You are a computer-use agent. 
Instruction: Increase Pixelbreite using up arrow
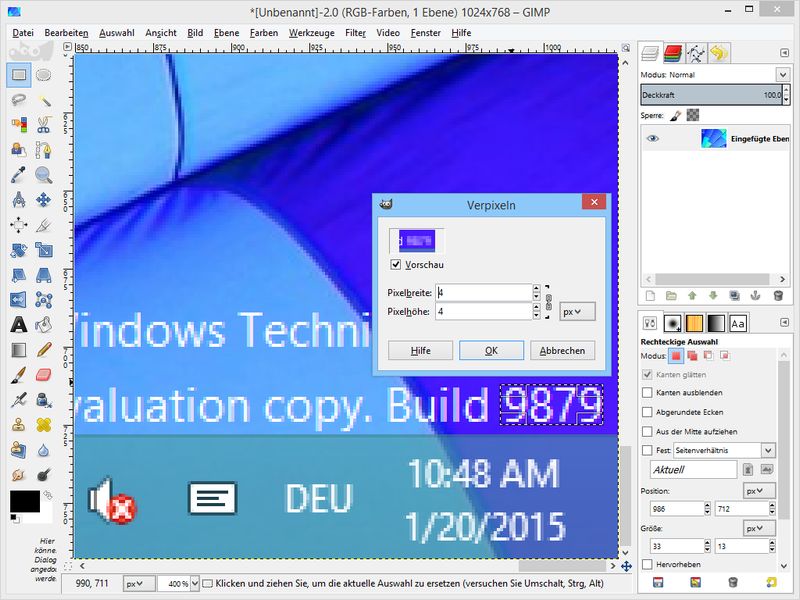coord(536,289)
